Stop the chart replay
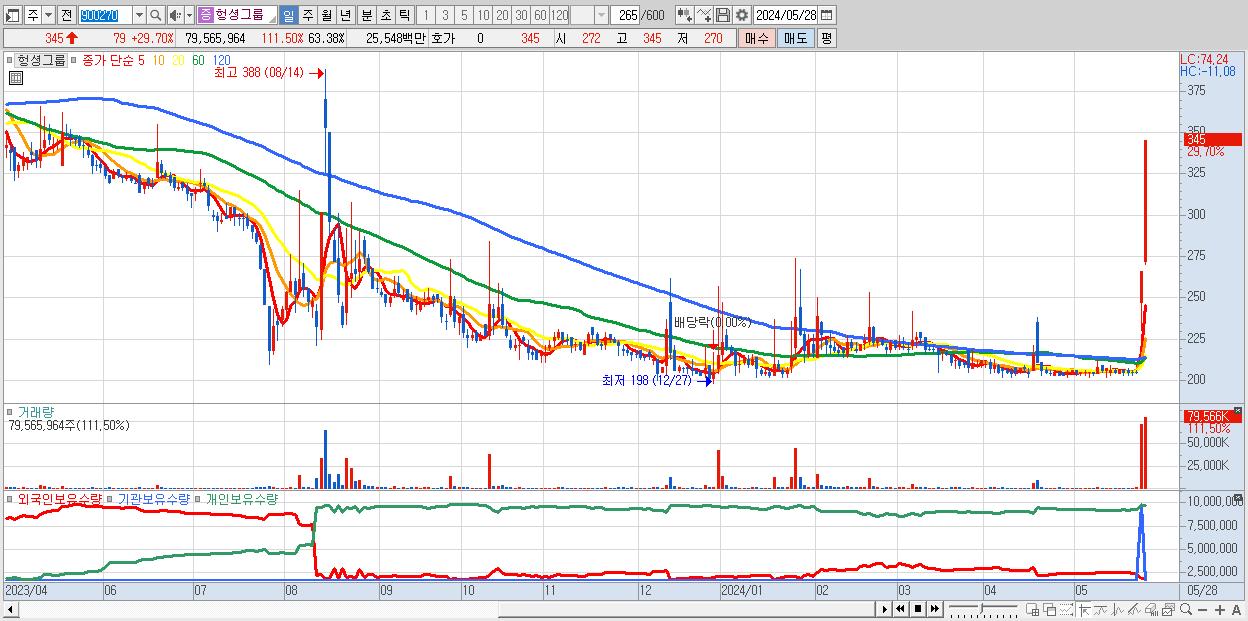This screenshot has height=621, width=1248. pyautogui.click(x=918, y=609)
